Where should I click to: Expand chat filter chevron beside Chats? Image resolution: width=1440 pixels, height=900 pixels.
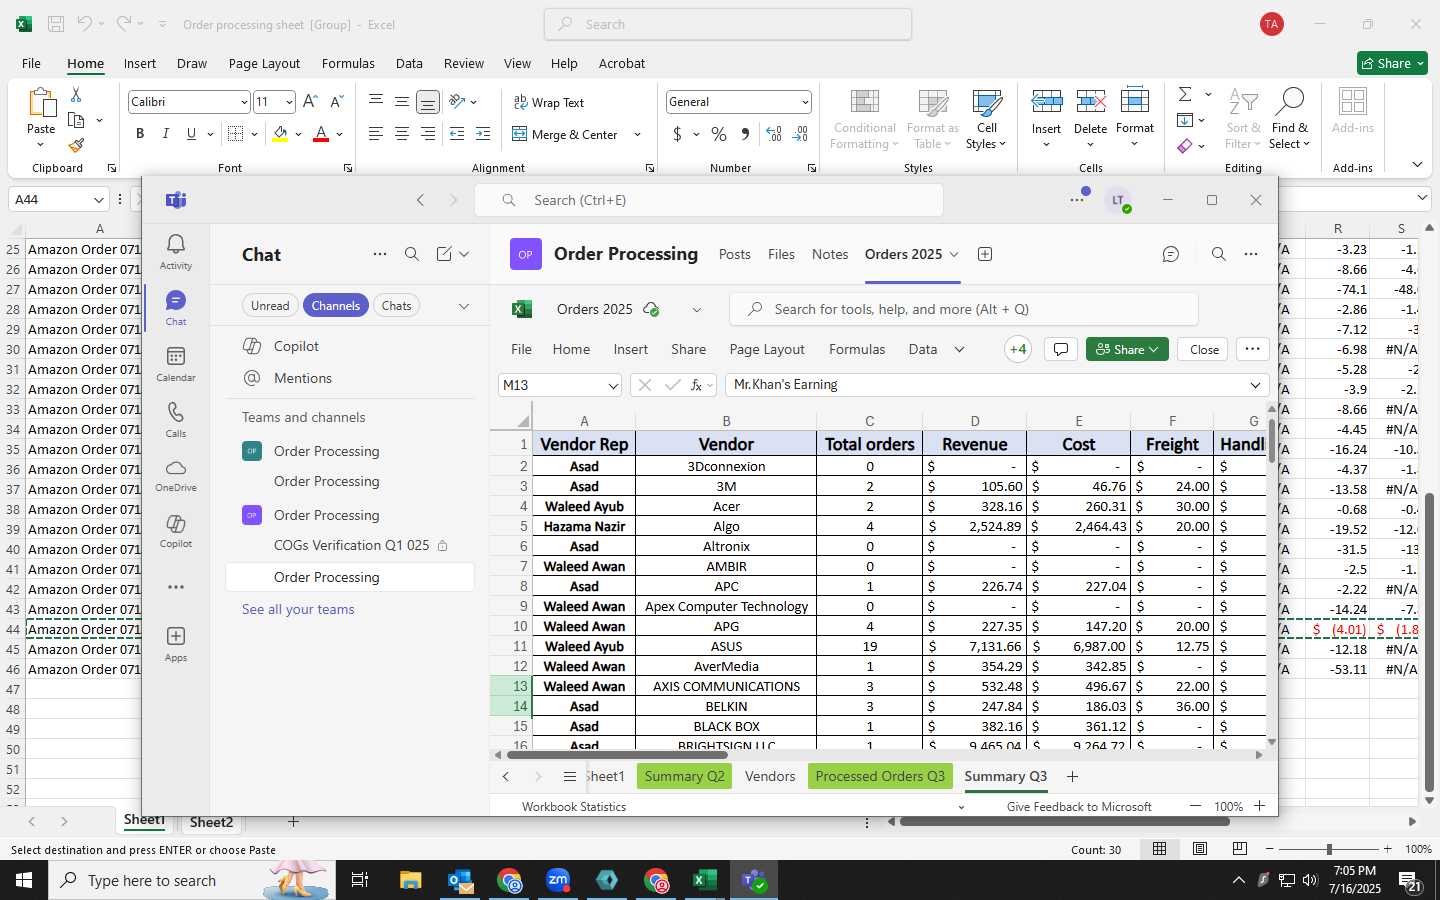tap(464, 306)
